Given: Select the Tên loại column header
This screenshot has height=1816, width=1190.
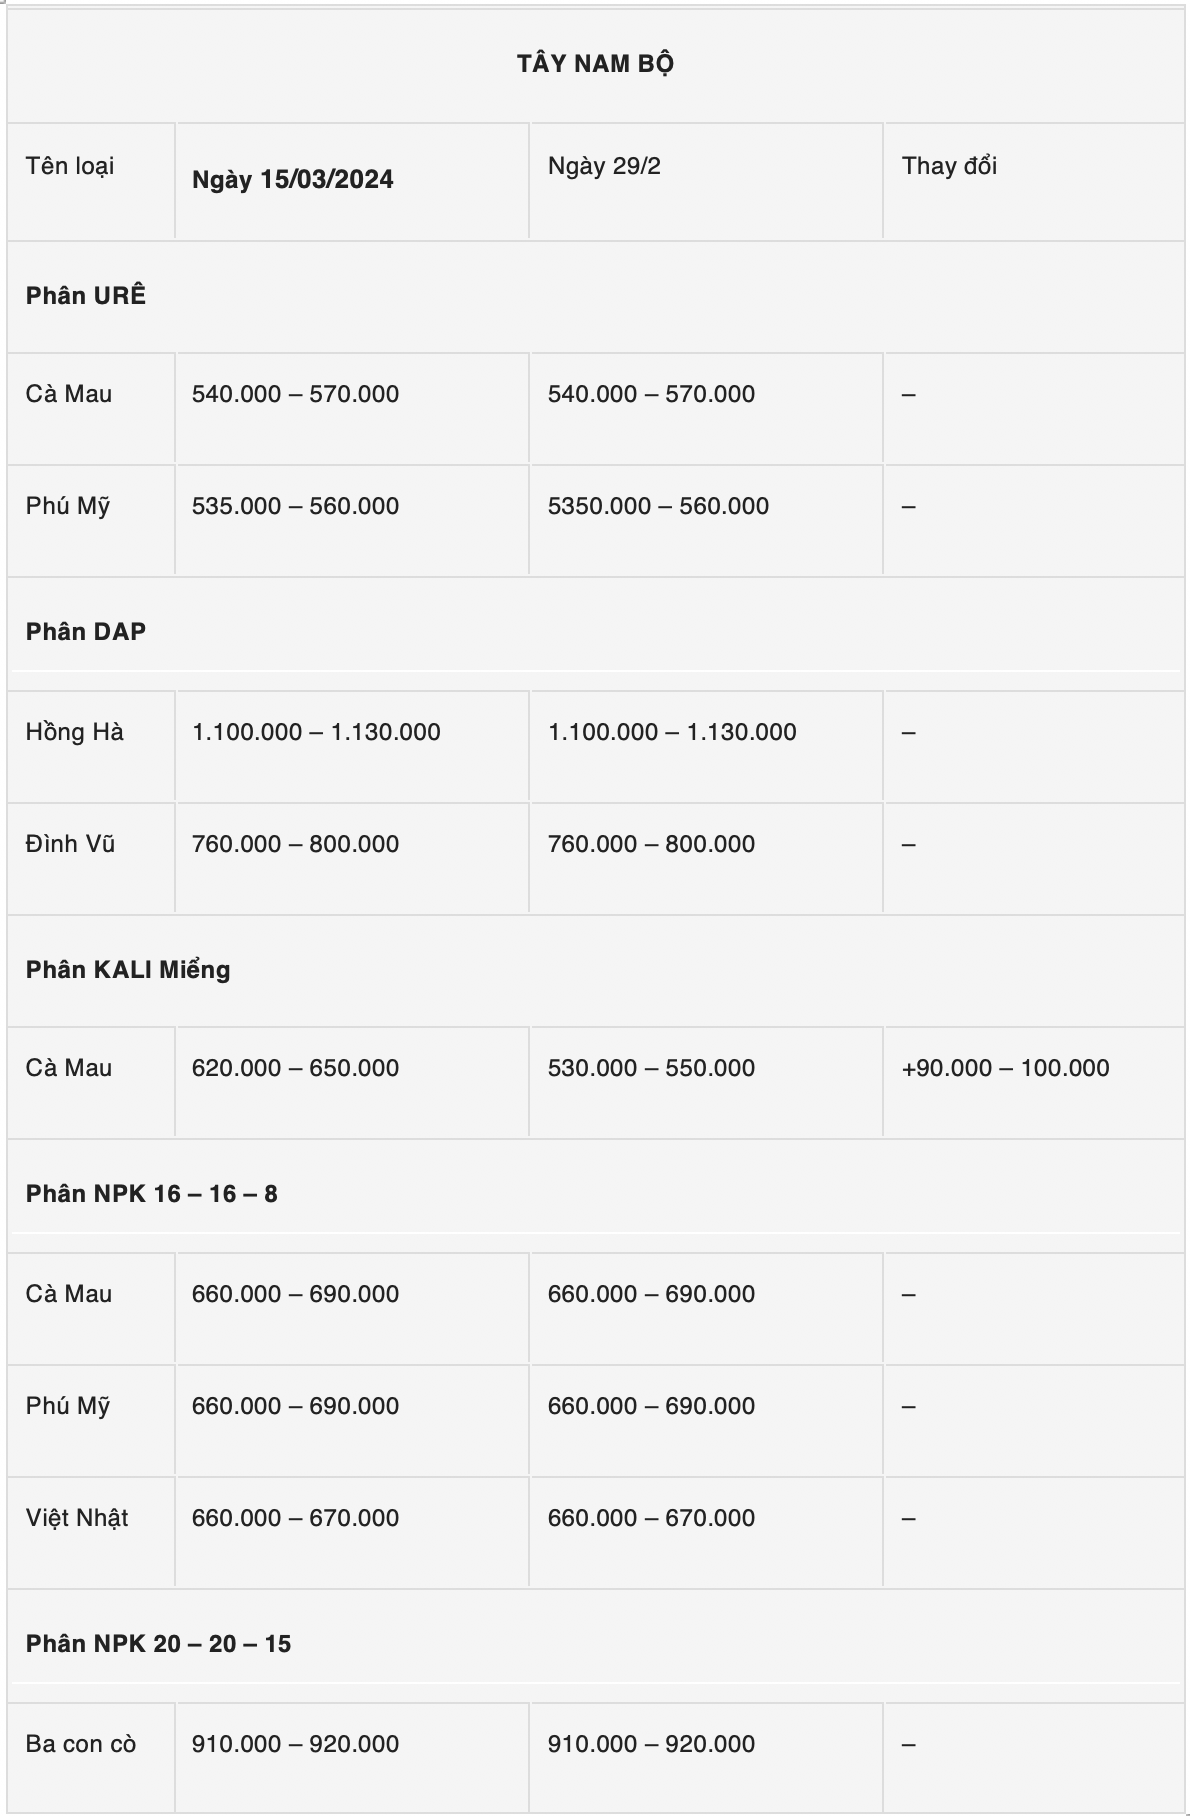Looking at the screenshot, I should point(70,166).
